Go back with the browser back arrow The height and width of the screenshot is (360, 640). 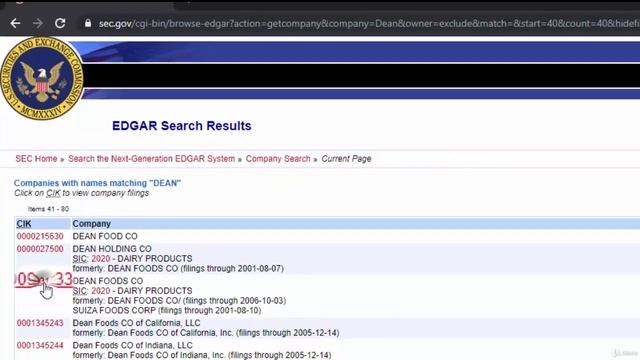pos(16,23)
